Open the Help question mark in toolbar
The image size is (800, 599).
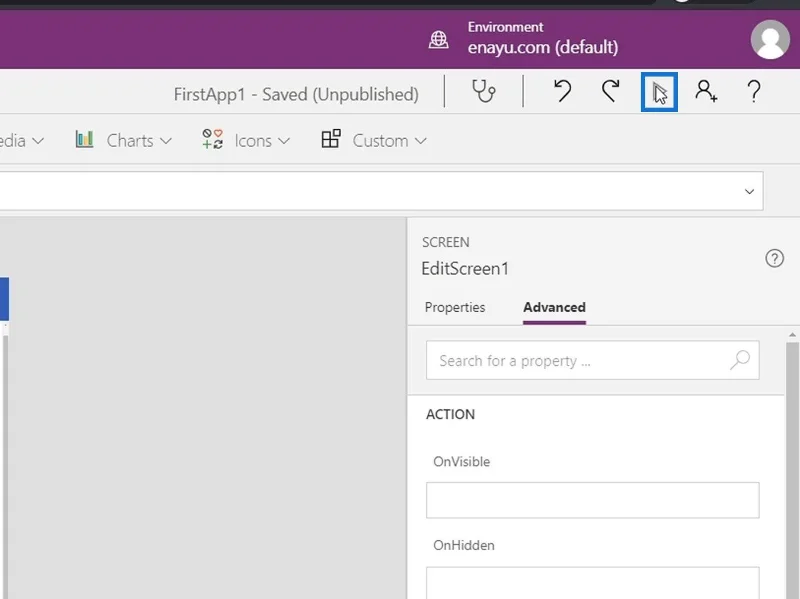[x=754, y=92]
